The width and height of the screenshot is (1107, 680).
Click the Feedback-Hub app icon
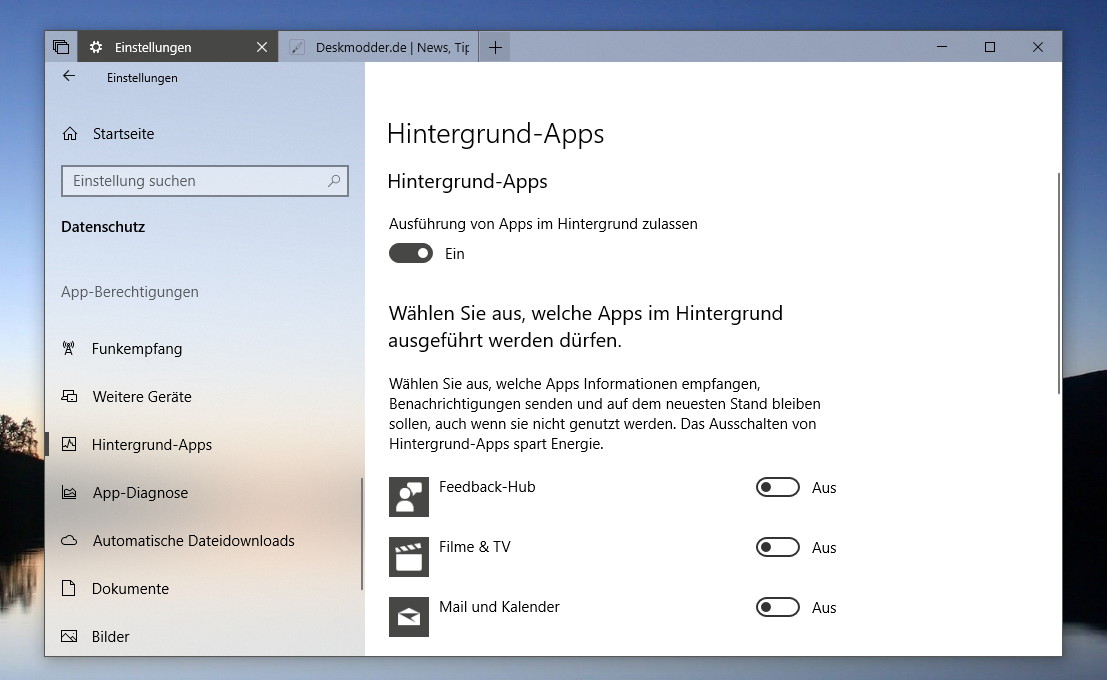pos(409,496)
